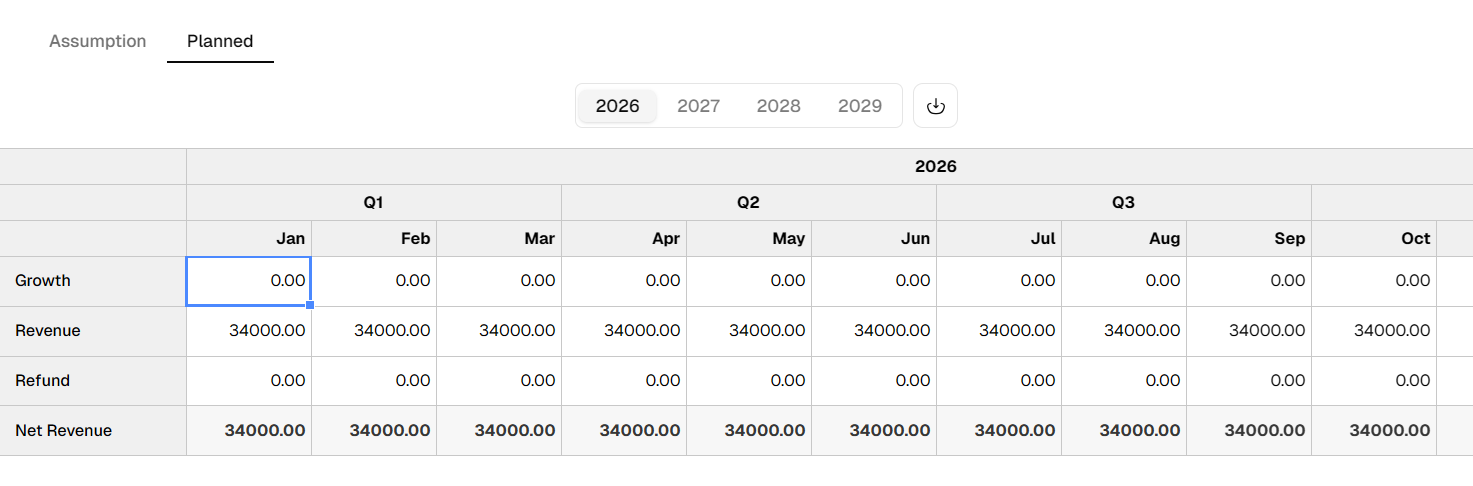Show the 2029 plan

coord(860,106)
